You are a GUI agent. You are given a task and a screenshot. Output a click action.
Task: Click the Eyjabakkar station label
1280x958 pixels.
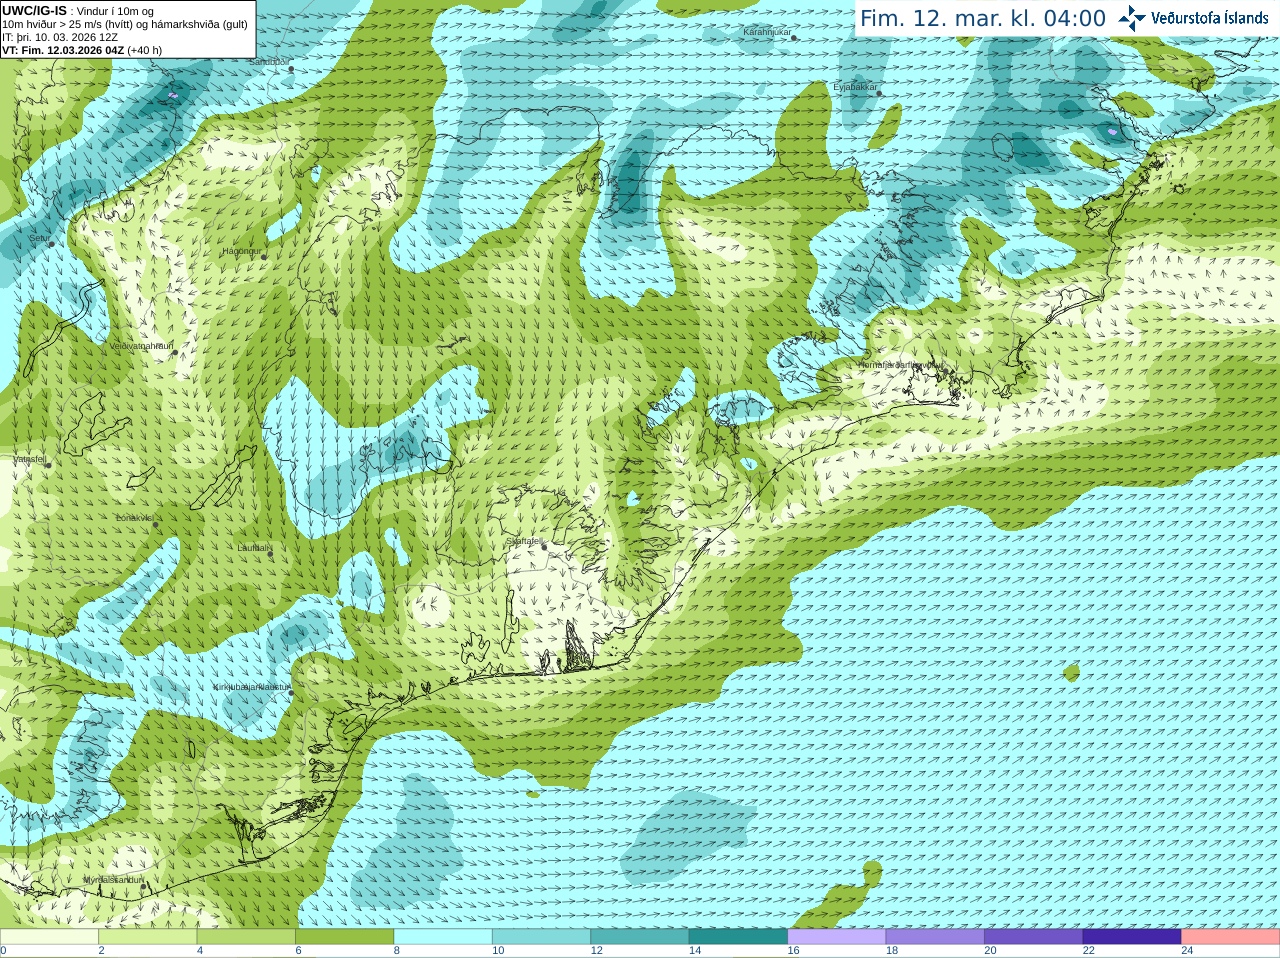[x=855, y=87]
